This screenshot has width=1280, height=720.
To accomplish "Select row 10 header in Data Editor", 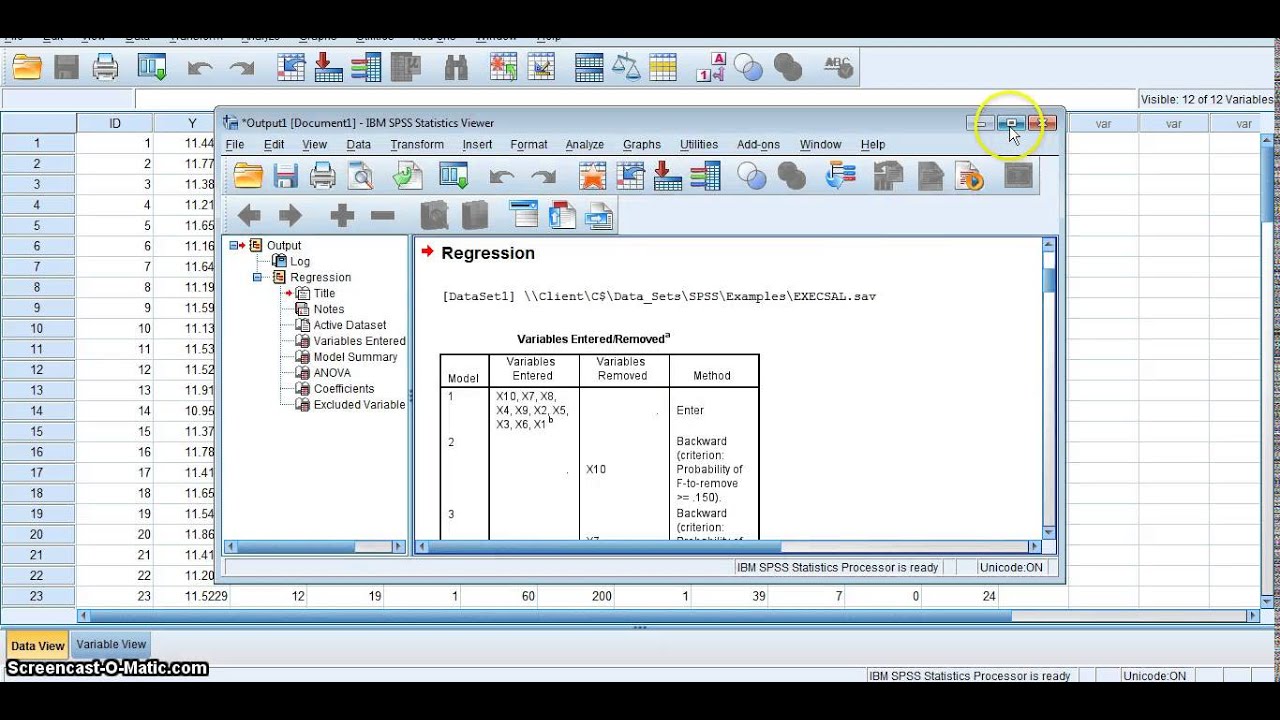I will coord(37,329).
